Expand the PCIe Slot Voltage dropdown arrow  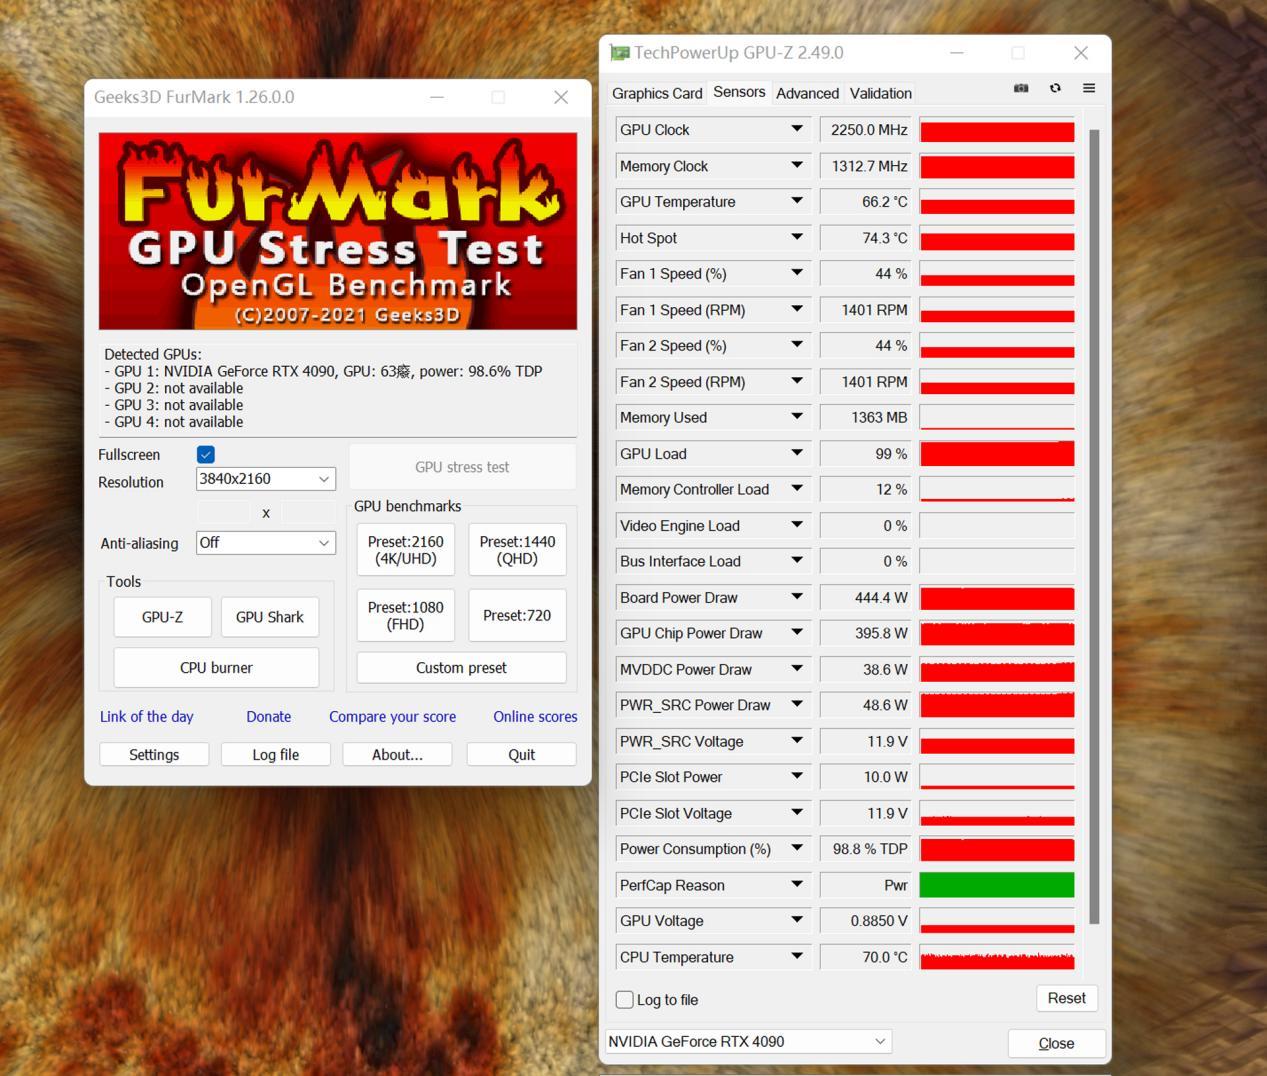pos(797,813)
